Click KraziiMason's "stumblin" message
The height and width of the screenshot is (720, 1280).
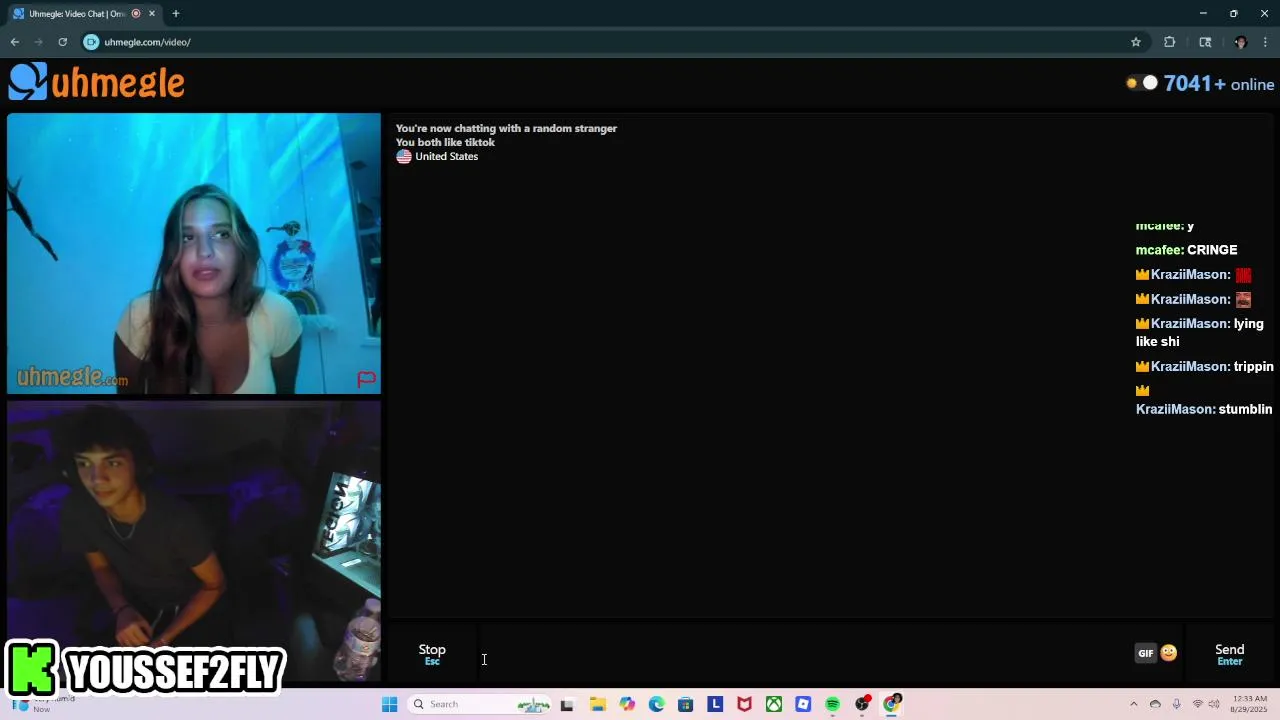[x=1204, y=400]
